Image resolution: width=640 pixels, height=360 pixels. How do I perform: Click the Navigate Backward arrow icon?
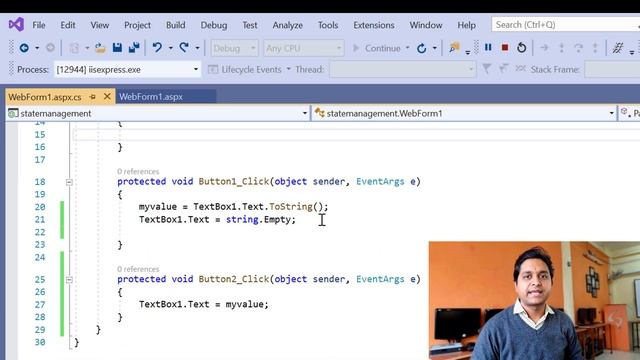coord(24,48)
